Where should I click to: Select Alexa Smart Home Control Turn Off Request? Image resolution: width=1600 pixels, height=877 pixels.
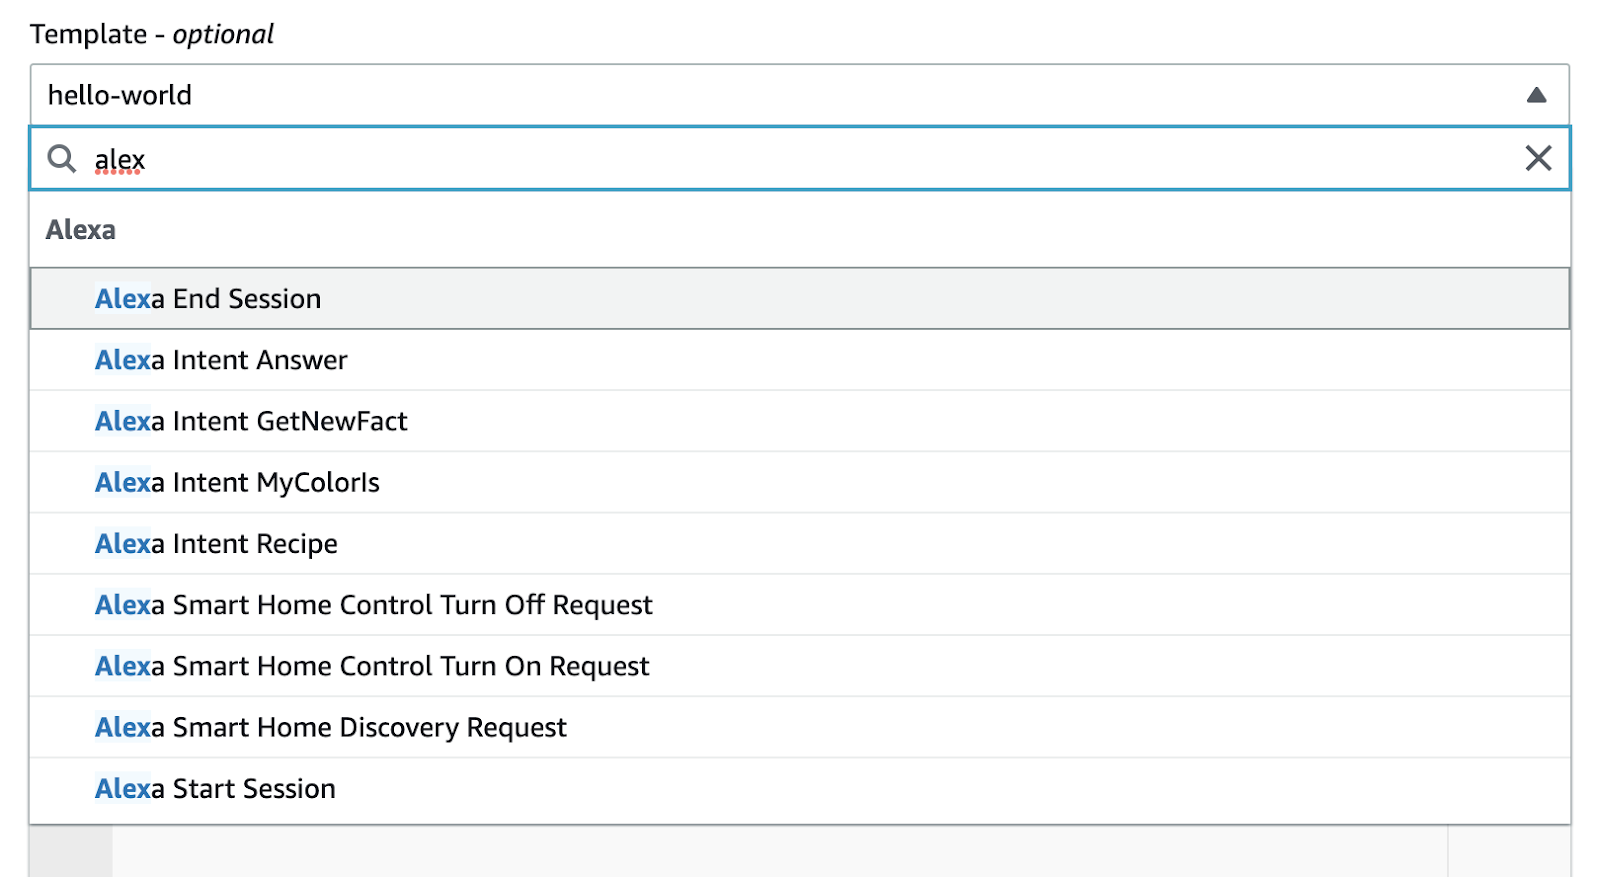800,605
